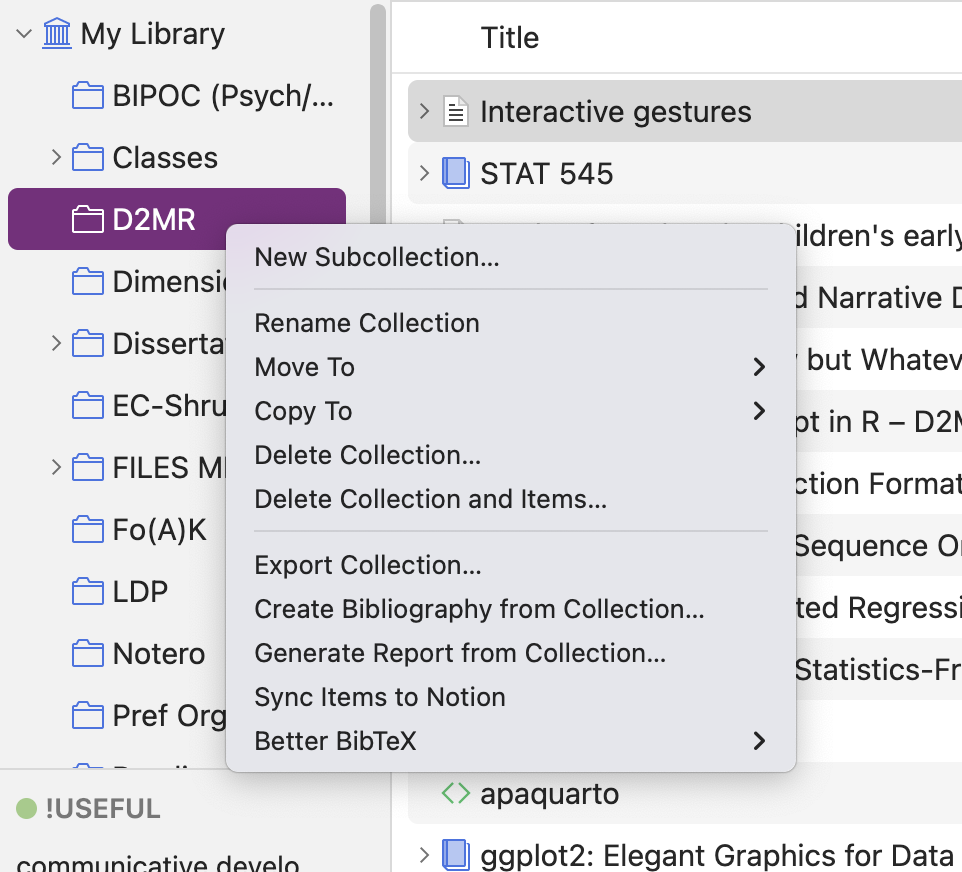
Task: Choose Rename Collection
Action: 368,322
